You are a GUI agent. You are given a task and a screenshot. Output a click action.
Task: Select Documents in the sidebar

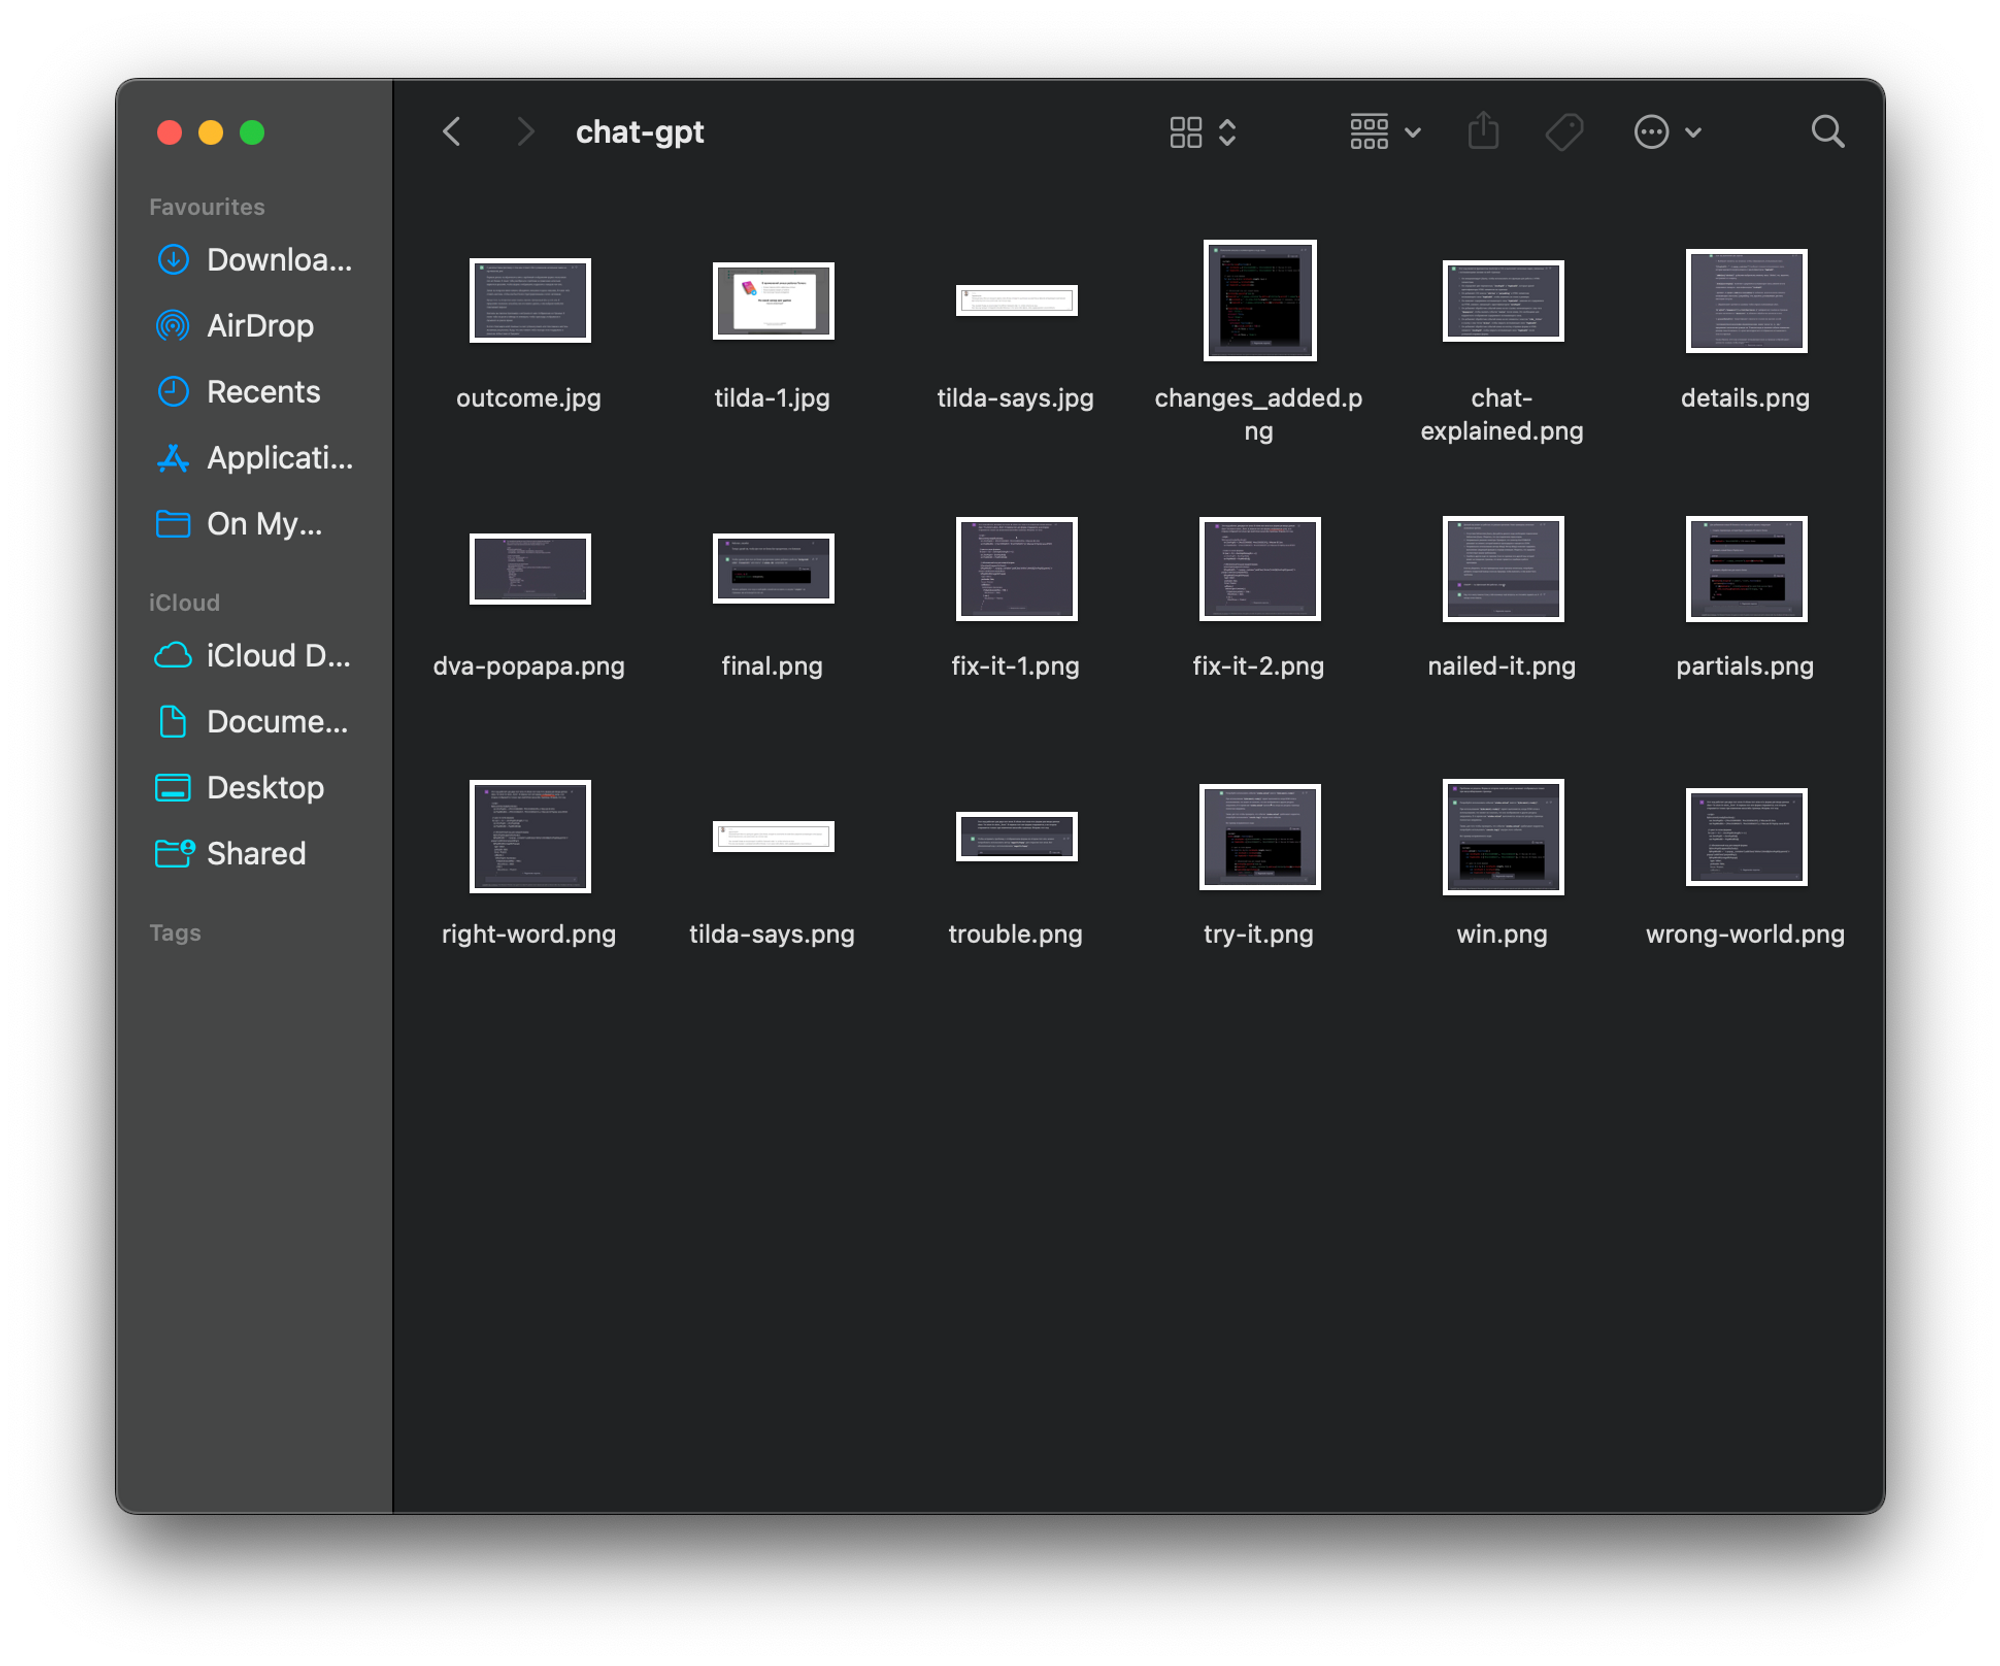[276, 722]
